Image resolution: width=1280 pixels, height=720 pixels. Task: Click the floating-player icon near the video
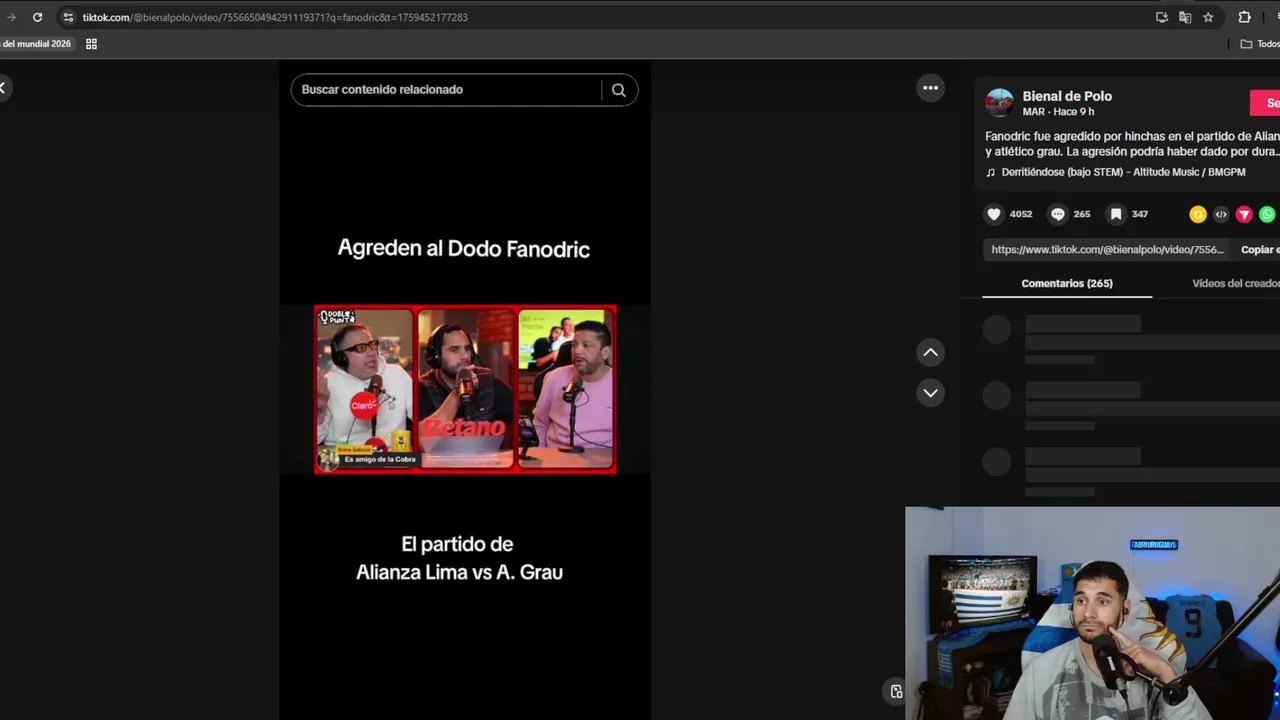coord(896,691)
